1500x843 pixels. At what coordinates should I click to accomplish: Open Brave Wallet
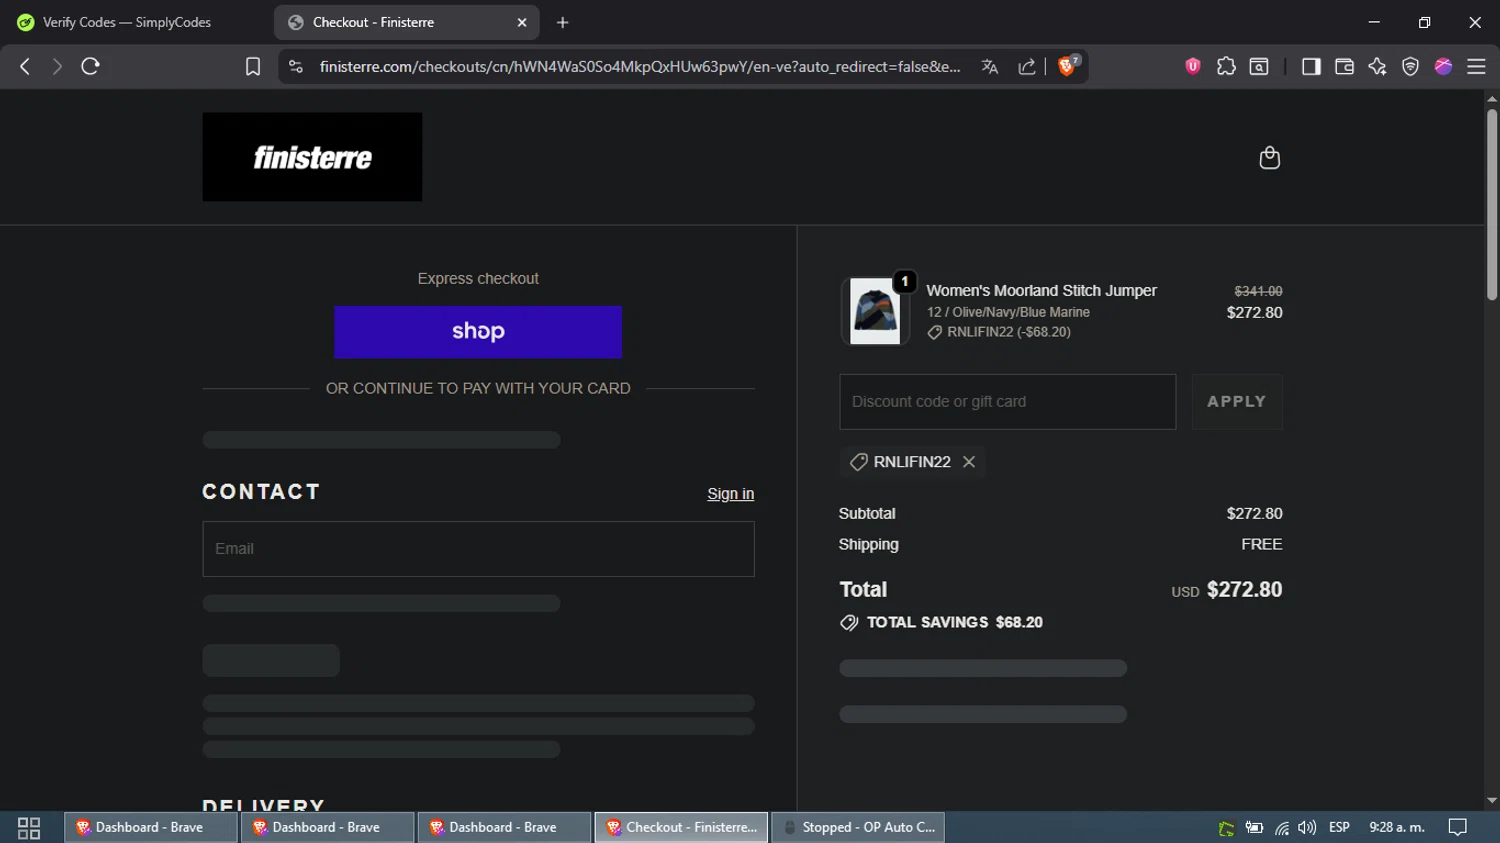point(1344,66)
